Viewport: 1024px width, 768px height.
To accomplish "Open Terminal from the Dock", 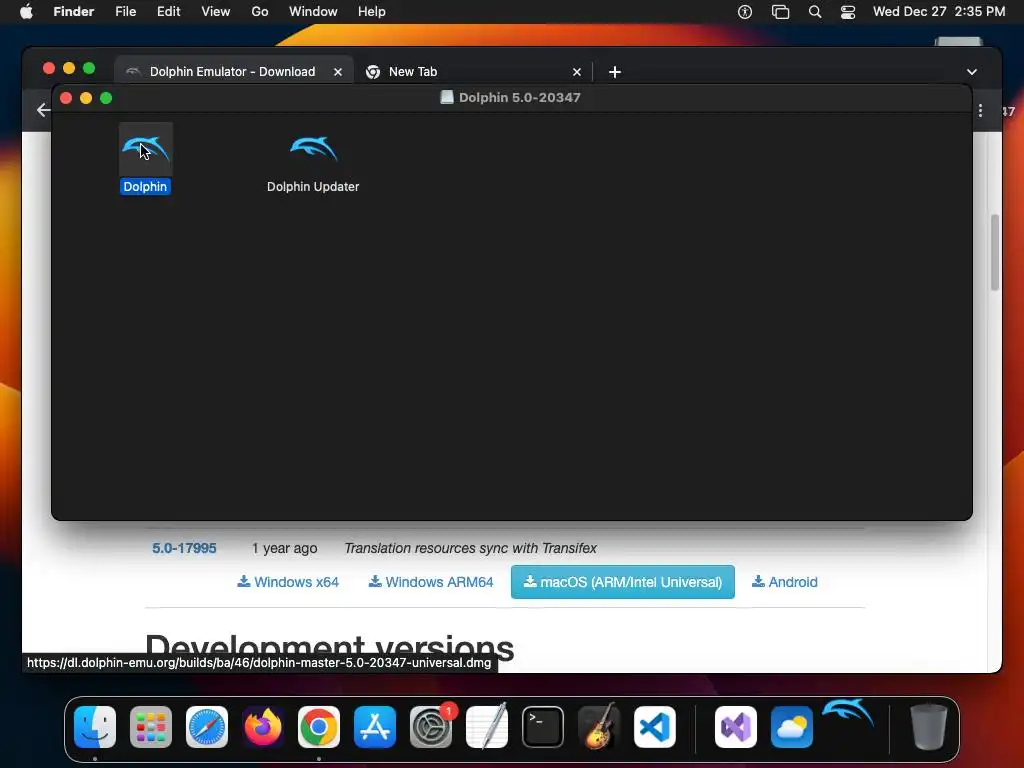I will (543, 727).
